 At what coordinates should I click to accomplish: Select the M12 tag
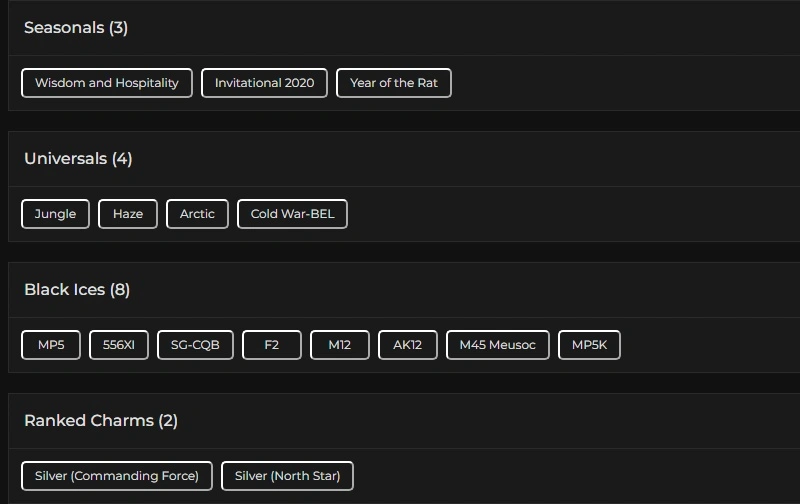click(x=340, y=345)
